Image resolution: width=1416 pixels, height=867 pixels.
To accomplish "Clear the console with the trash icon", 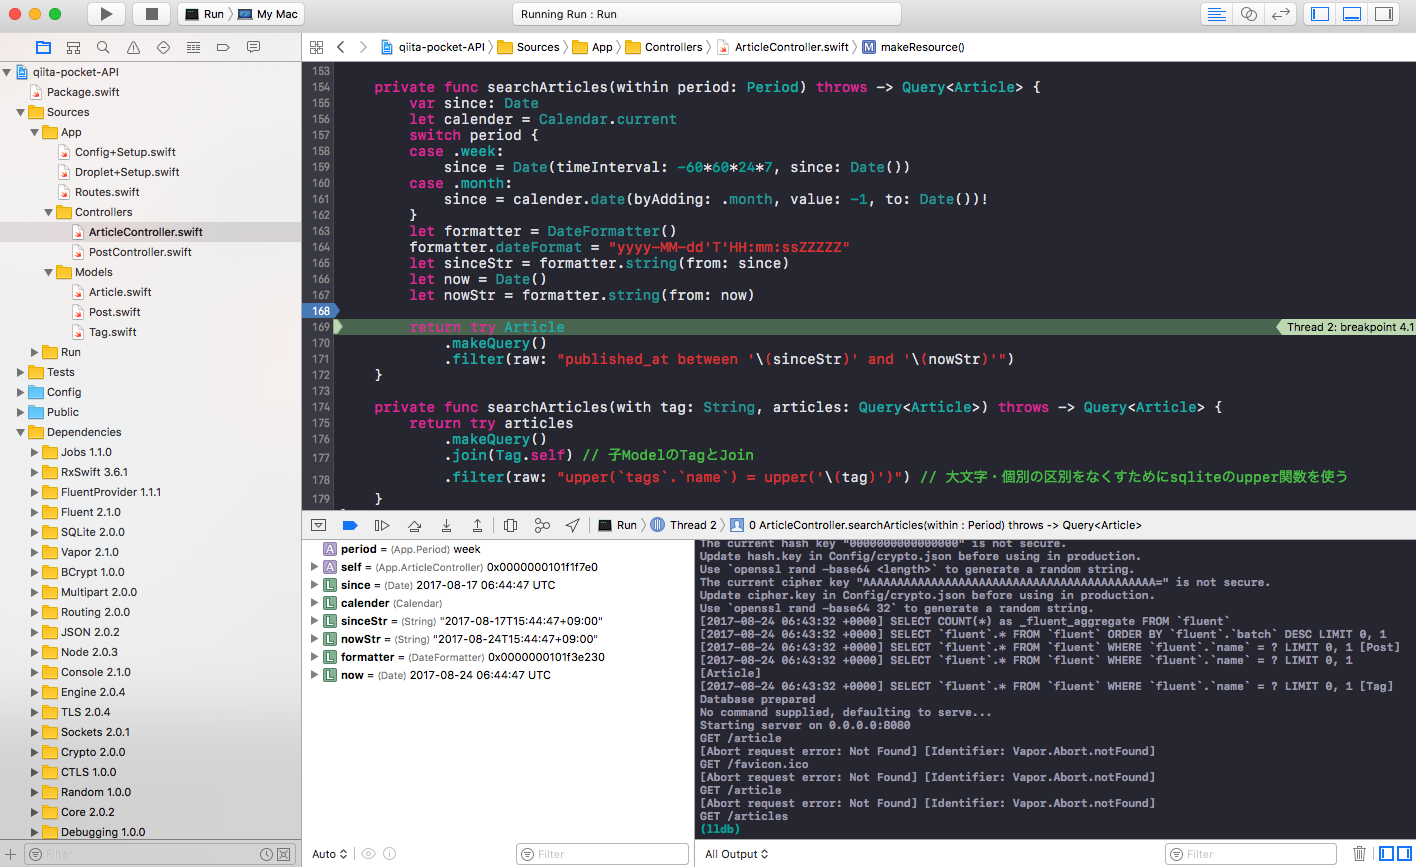I will (x=1359, y=853).
